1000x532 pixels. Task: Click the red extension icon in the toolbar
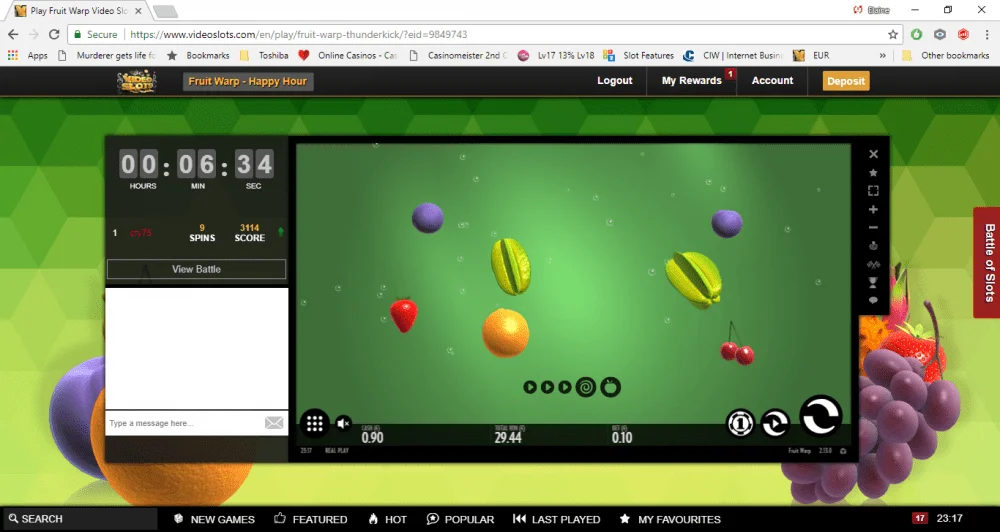tap(964, 34)
